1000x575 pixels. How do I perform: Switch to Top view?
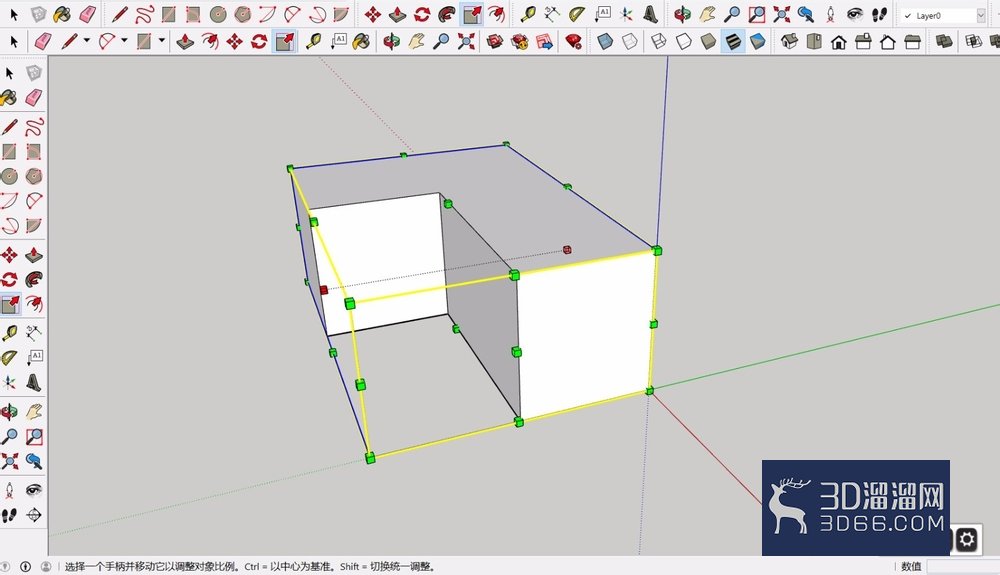814,42
